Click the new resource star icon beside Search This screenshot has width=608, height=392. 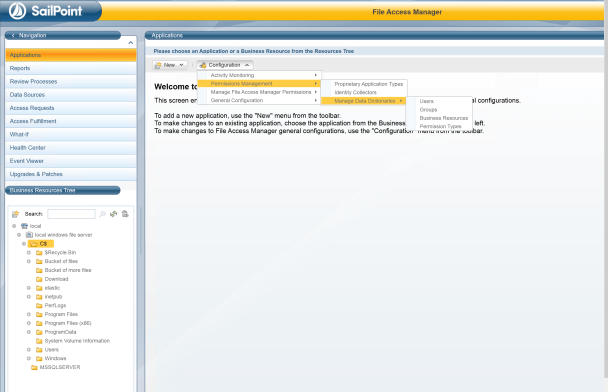coord(16,214)
